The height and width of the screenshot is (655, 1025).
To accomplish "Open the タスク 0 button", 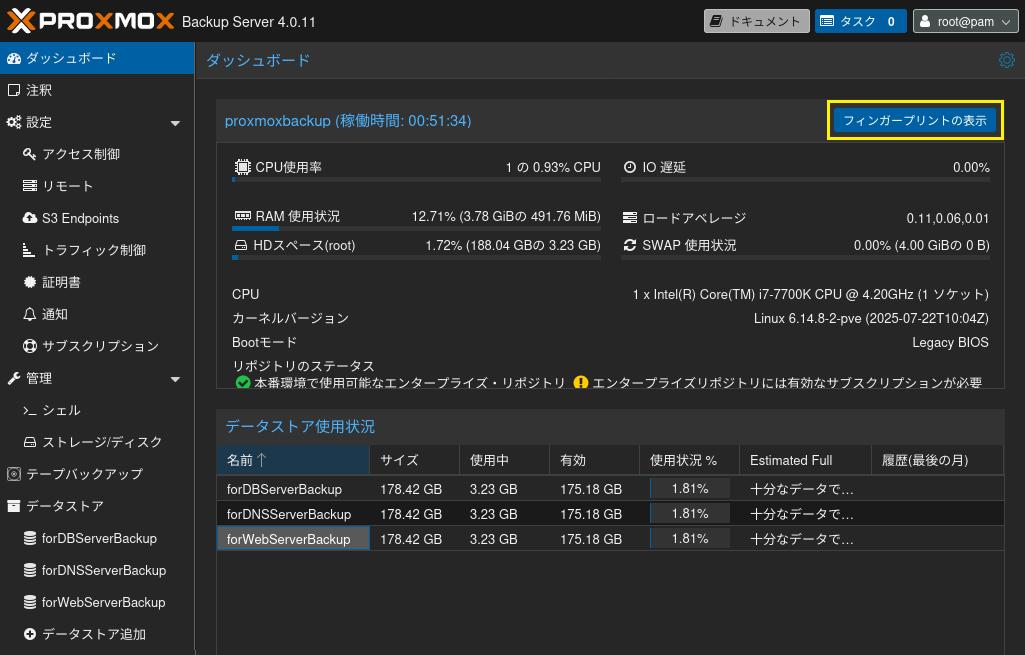I will [x=860, y=21].
